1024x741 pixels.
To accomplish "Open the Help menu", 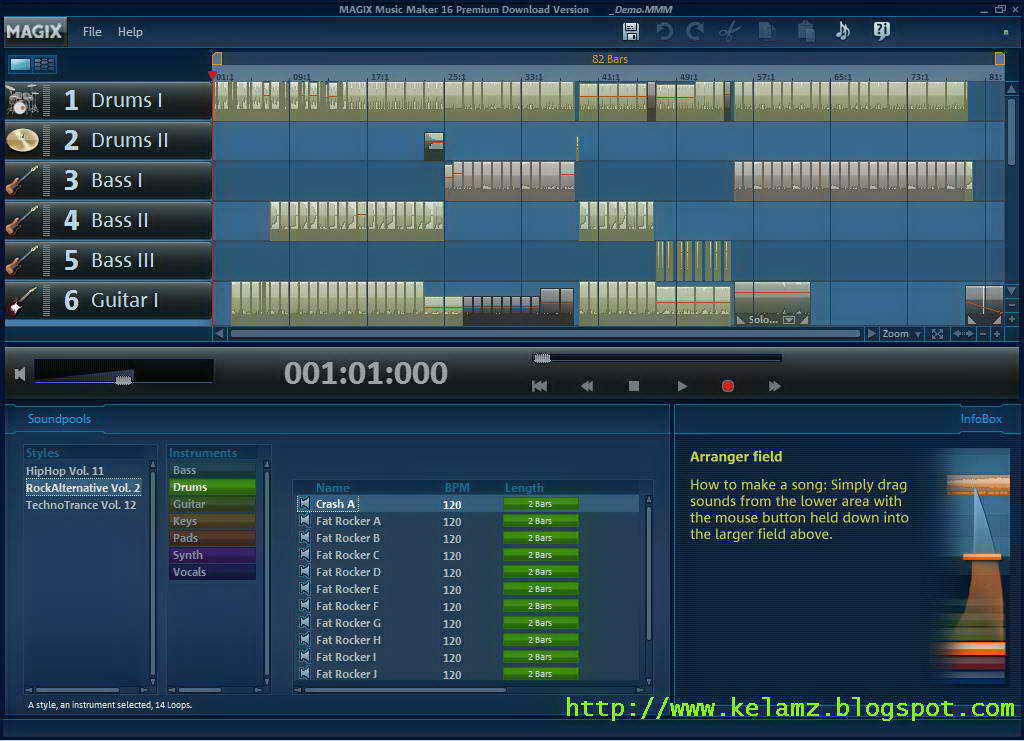I will pyautogui.click(x=130, y=31).
